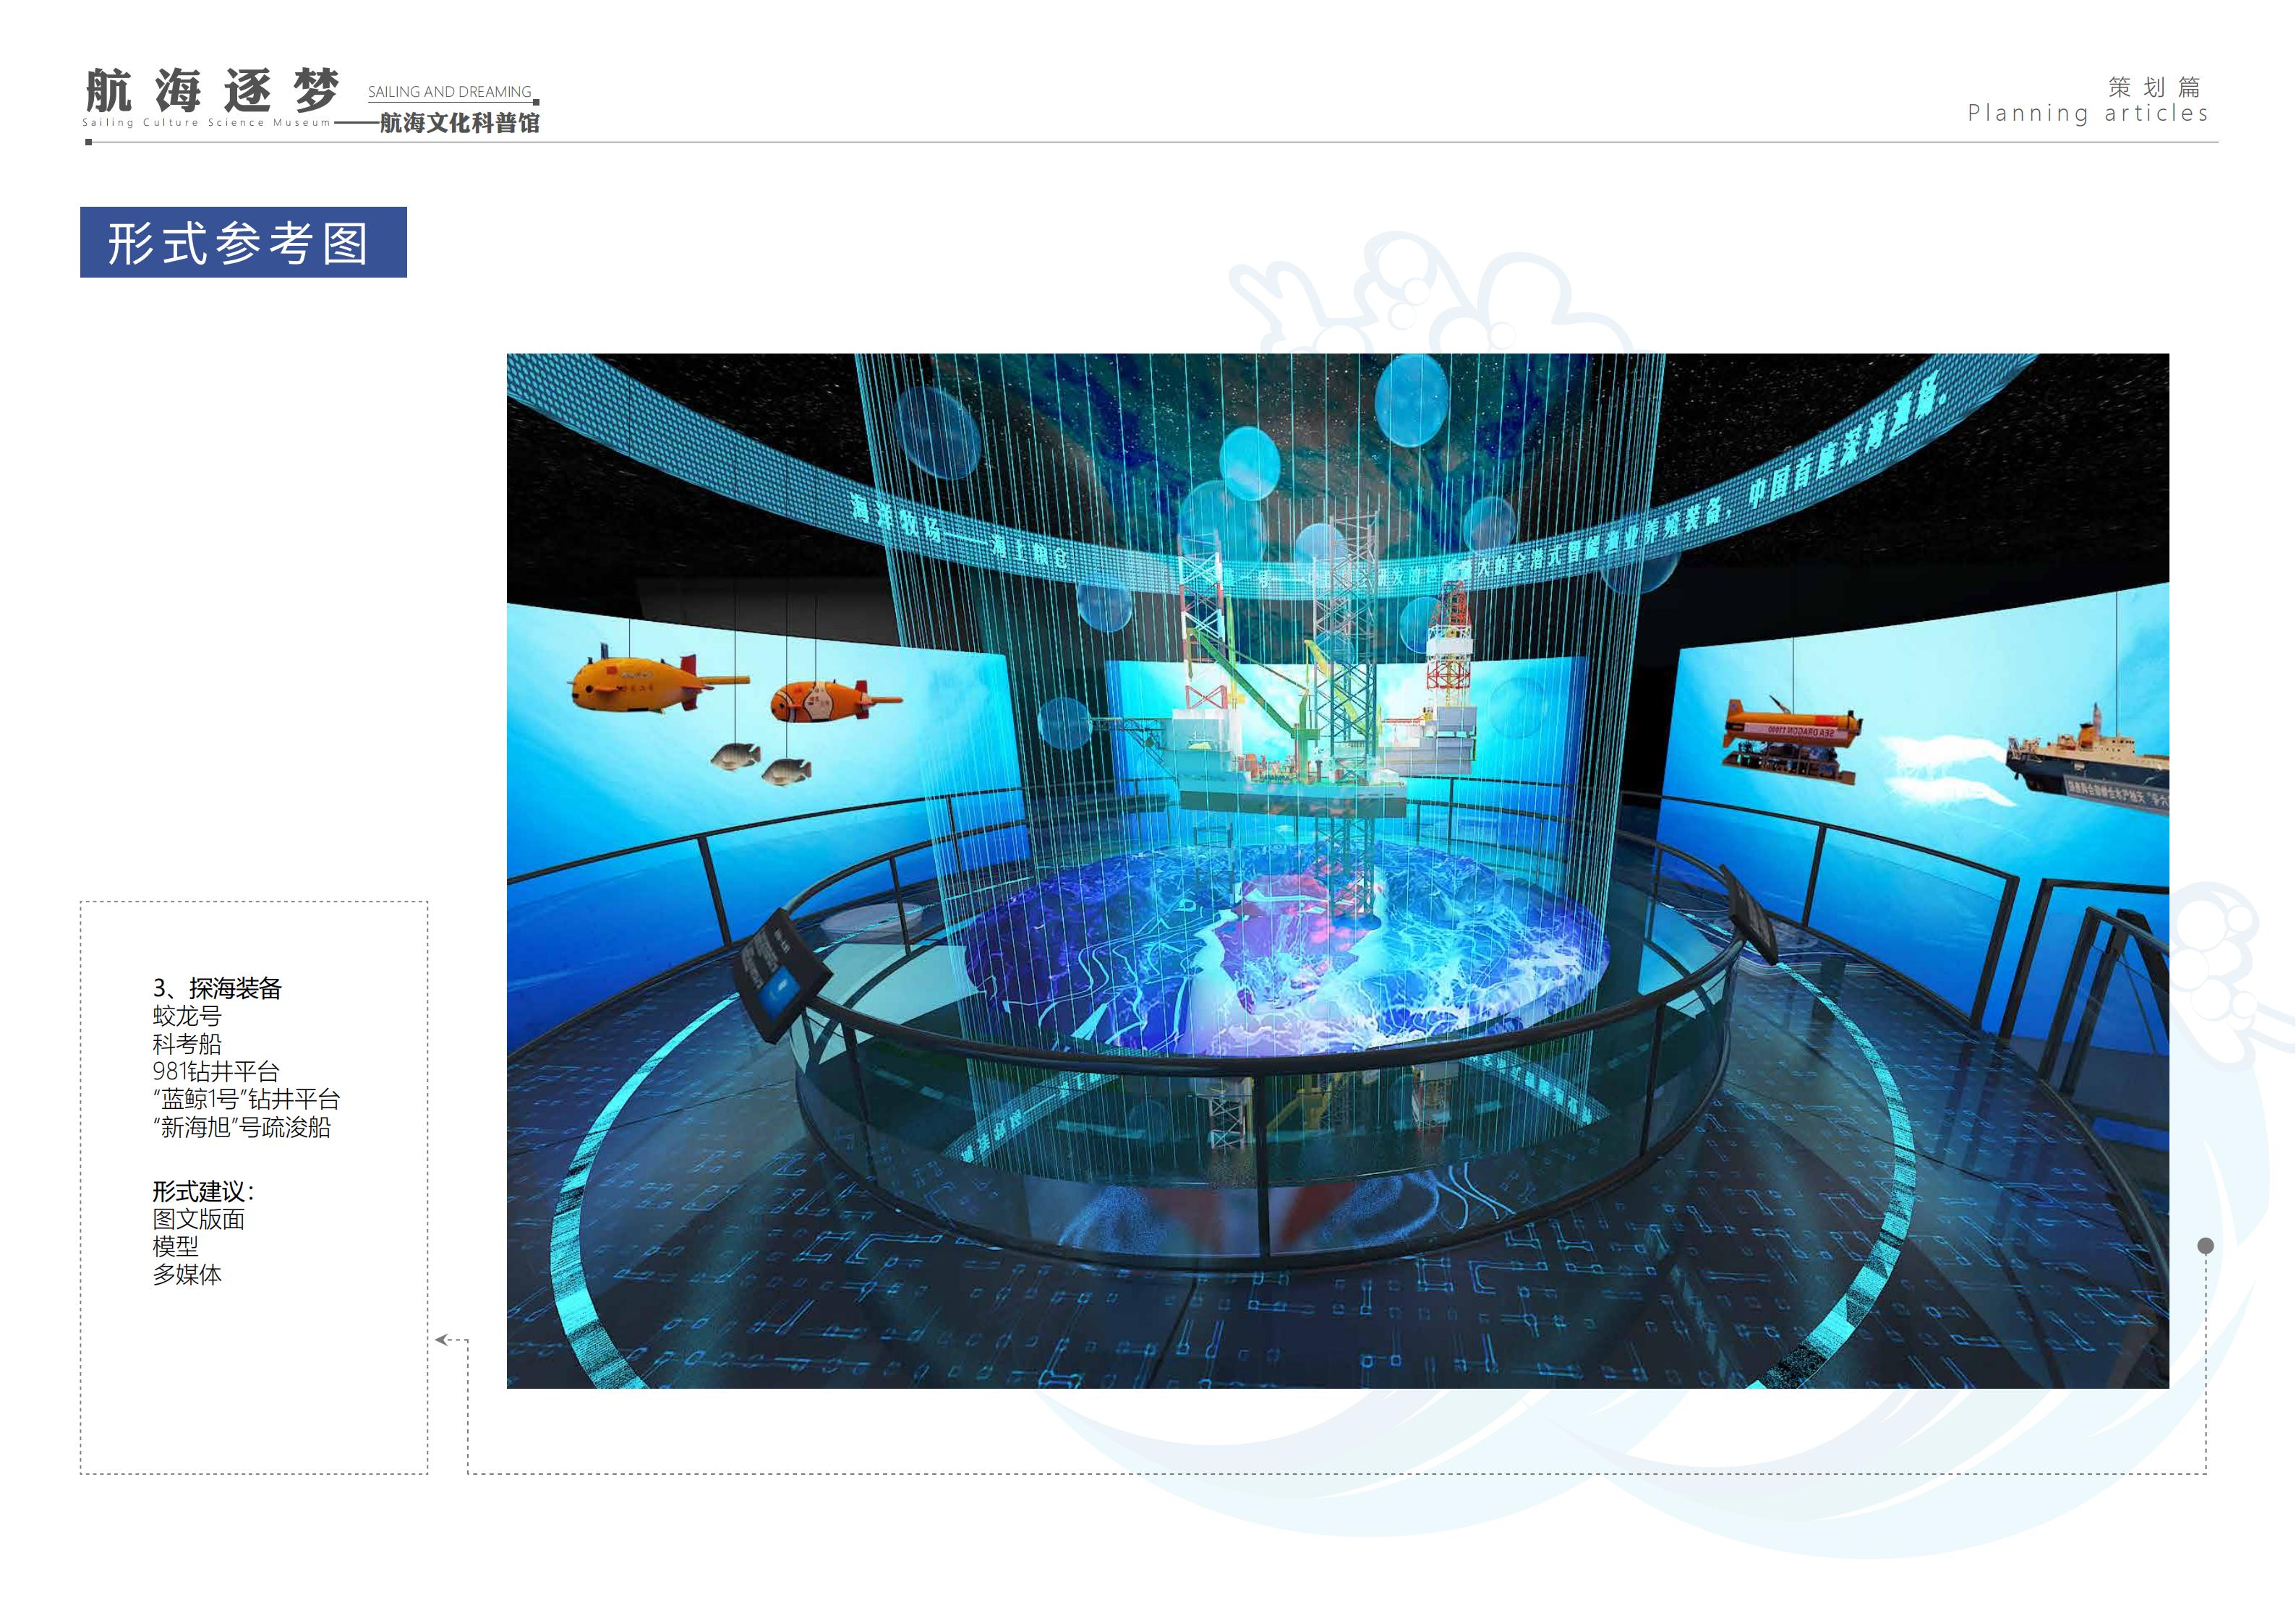Click the "新海旭"号疏浚船 list item
2296x1623 pixels.
(x=241, y=1128)
